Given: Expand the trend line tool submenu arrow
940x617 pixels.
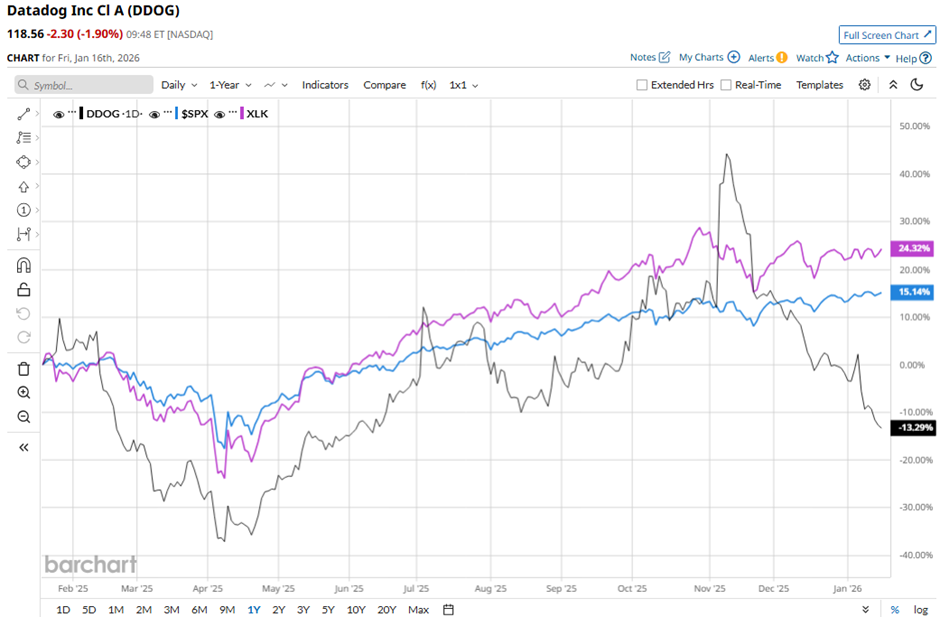Looking at the screenshot, I should coord(37,113).
